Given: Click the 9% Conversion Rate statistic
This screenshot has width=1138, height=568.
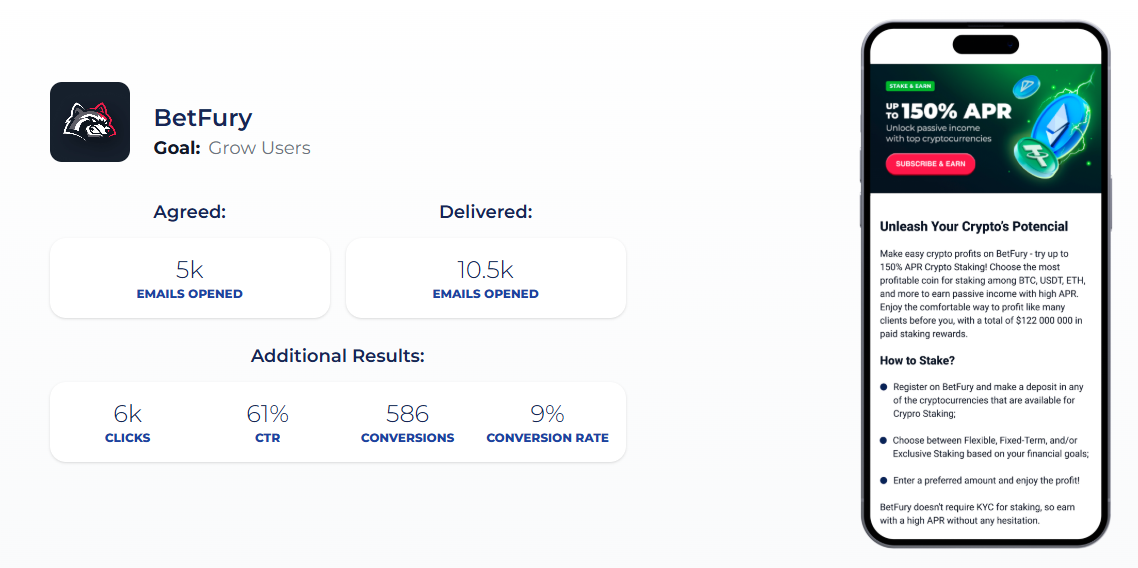Looking at the screenshot, I should coord(547,422).
